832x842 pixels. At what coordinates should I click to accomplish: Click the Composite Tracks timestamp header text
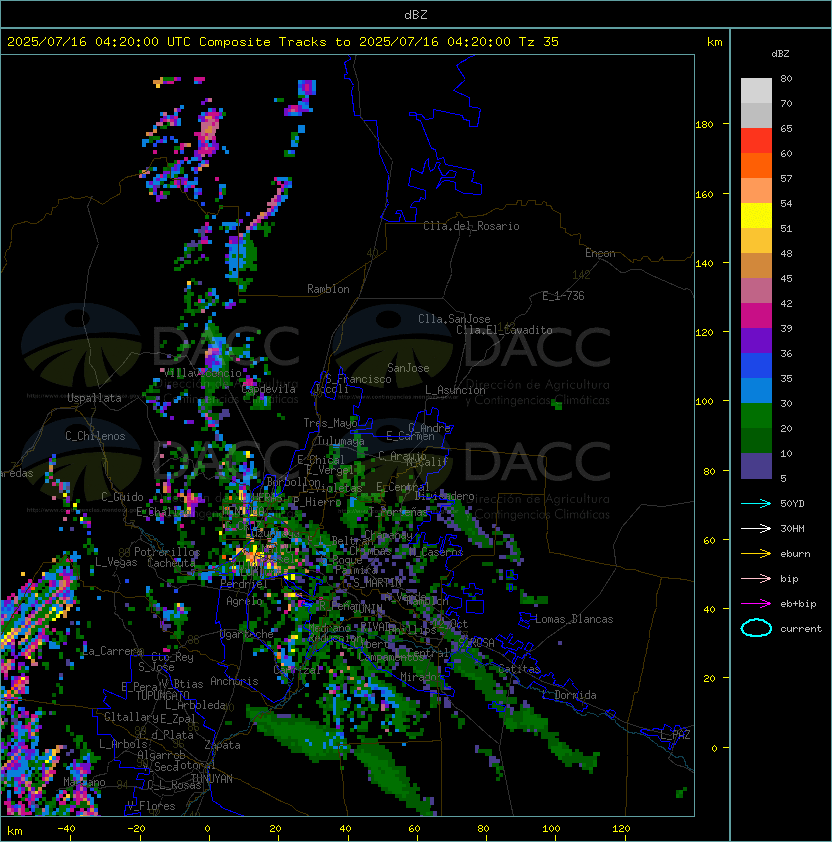click(283, 42)
